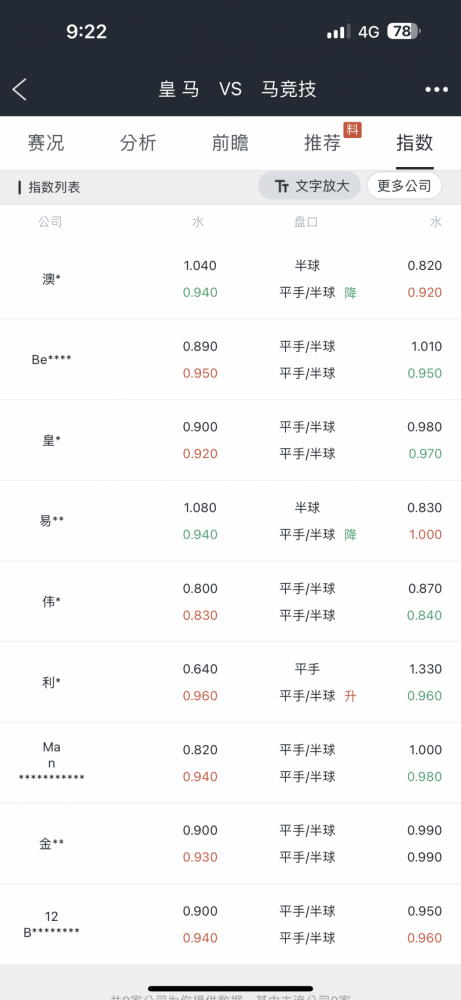Viewport: 461px width, 1000px height.
Task: Open the 金** company row
Action: point(230,844)
